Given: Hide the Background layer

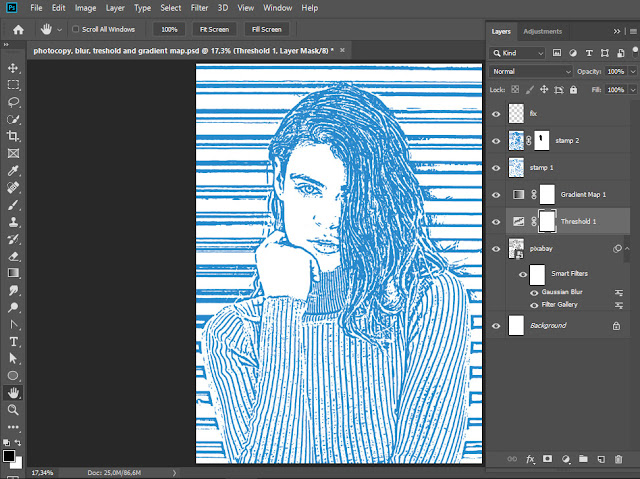Looking at the screenshot, I should click(x=496, y=326).
